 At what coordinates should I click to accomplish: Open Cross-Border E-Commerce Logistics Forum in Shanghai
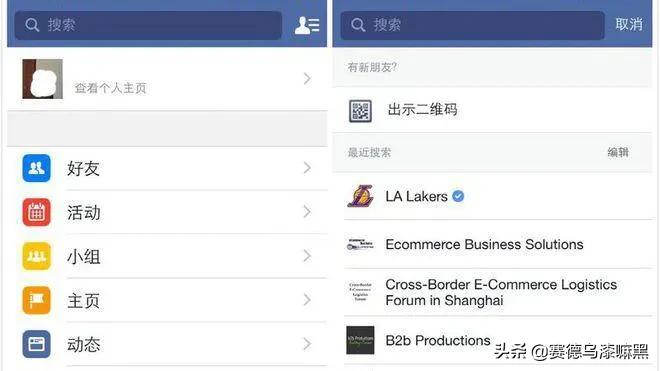[x=492, y=292]
